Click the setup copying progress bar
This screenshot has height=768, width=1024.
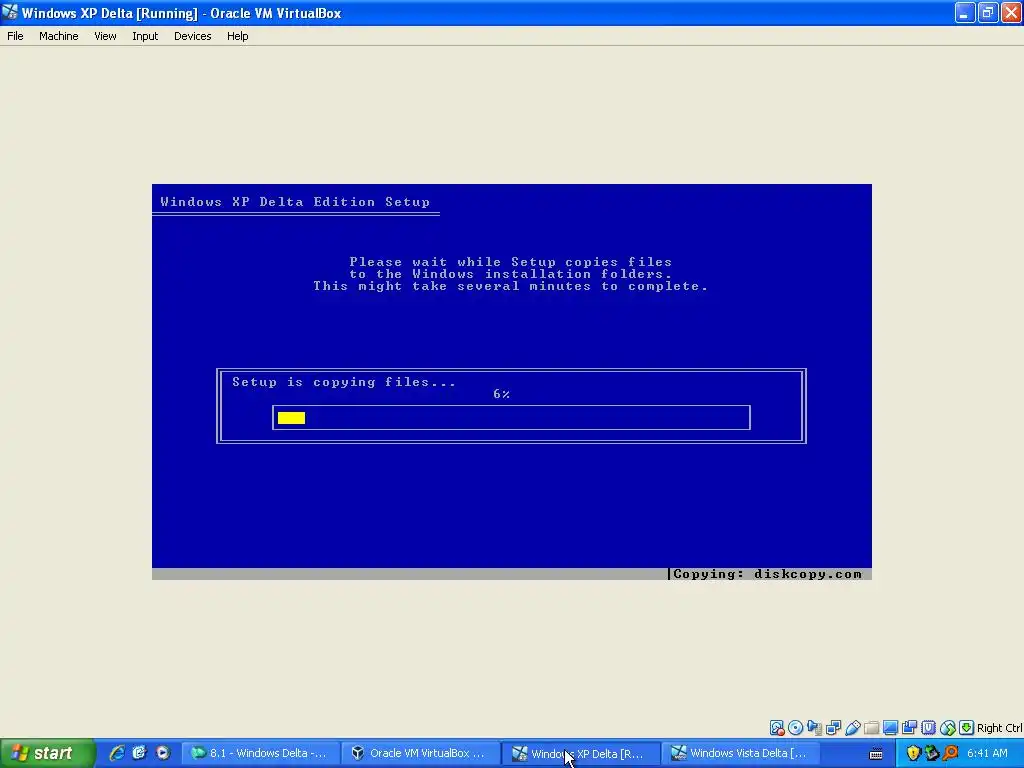point(511,418)
